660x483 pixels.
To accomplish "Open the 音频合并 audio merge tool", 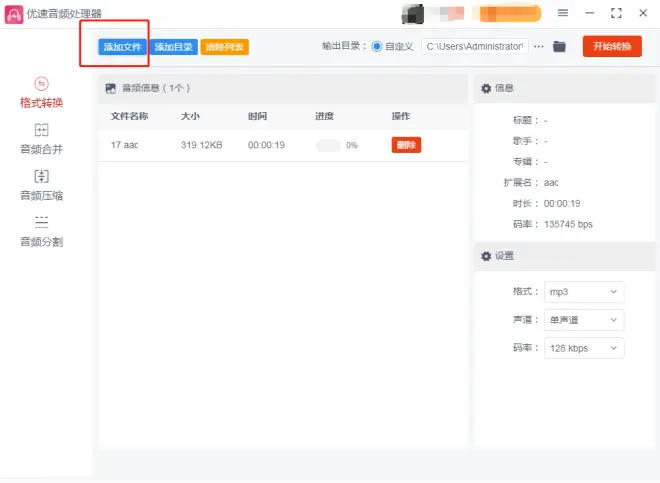I will [41, 138].
